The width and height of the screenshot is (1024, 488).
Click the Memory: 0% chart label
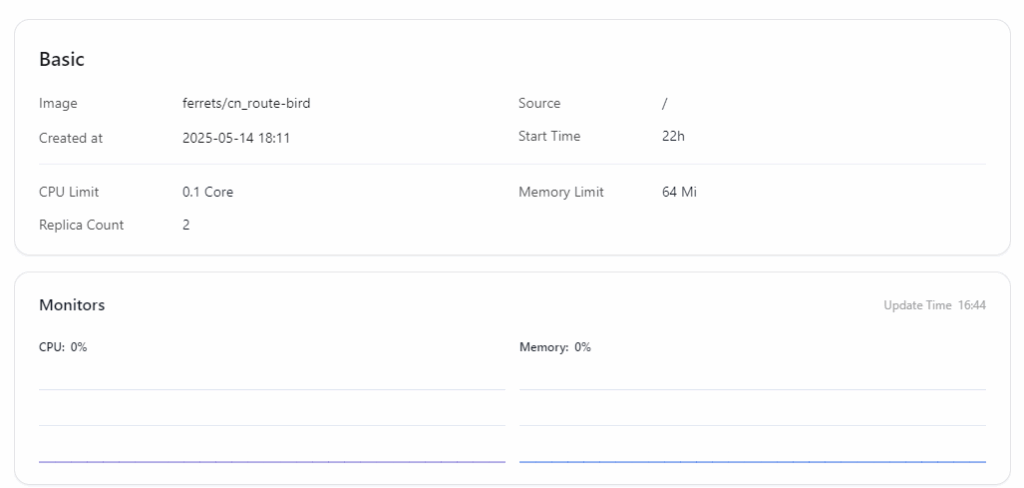[x=555, y=347]
